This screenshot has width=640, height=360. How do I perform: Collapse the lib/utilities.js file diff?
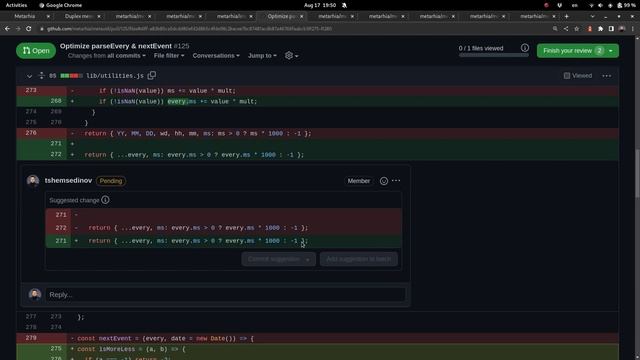click(29, 76)
